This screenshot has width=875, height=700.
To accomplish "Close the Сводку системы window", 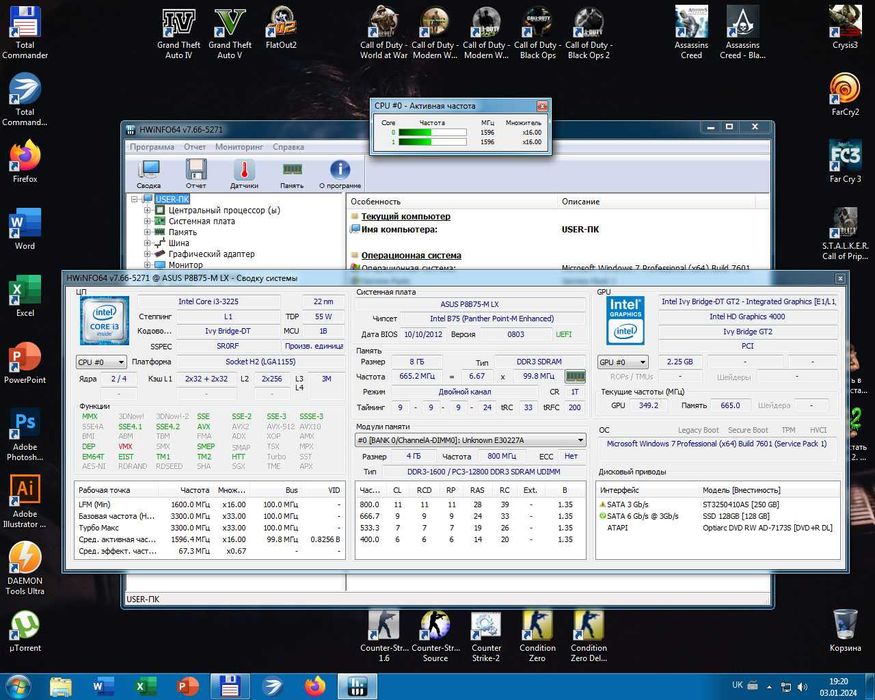I will [x=840, y=278].
